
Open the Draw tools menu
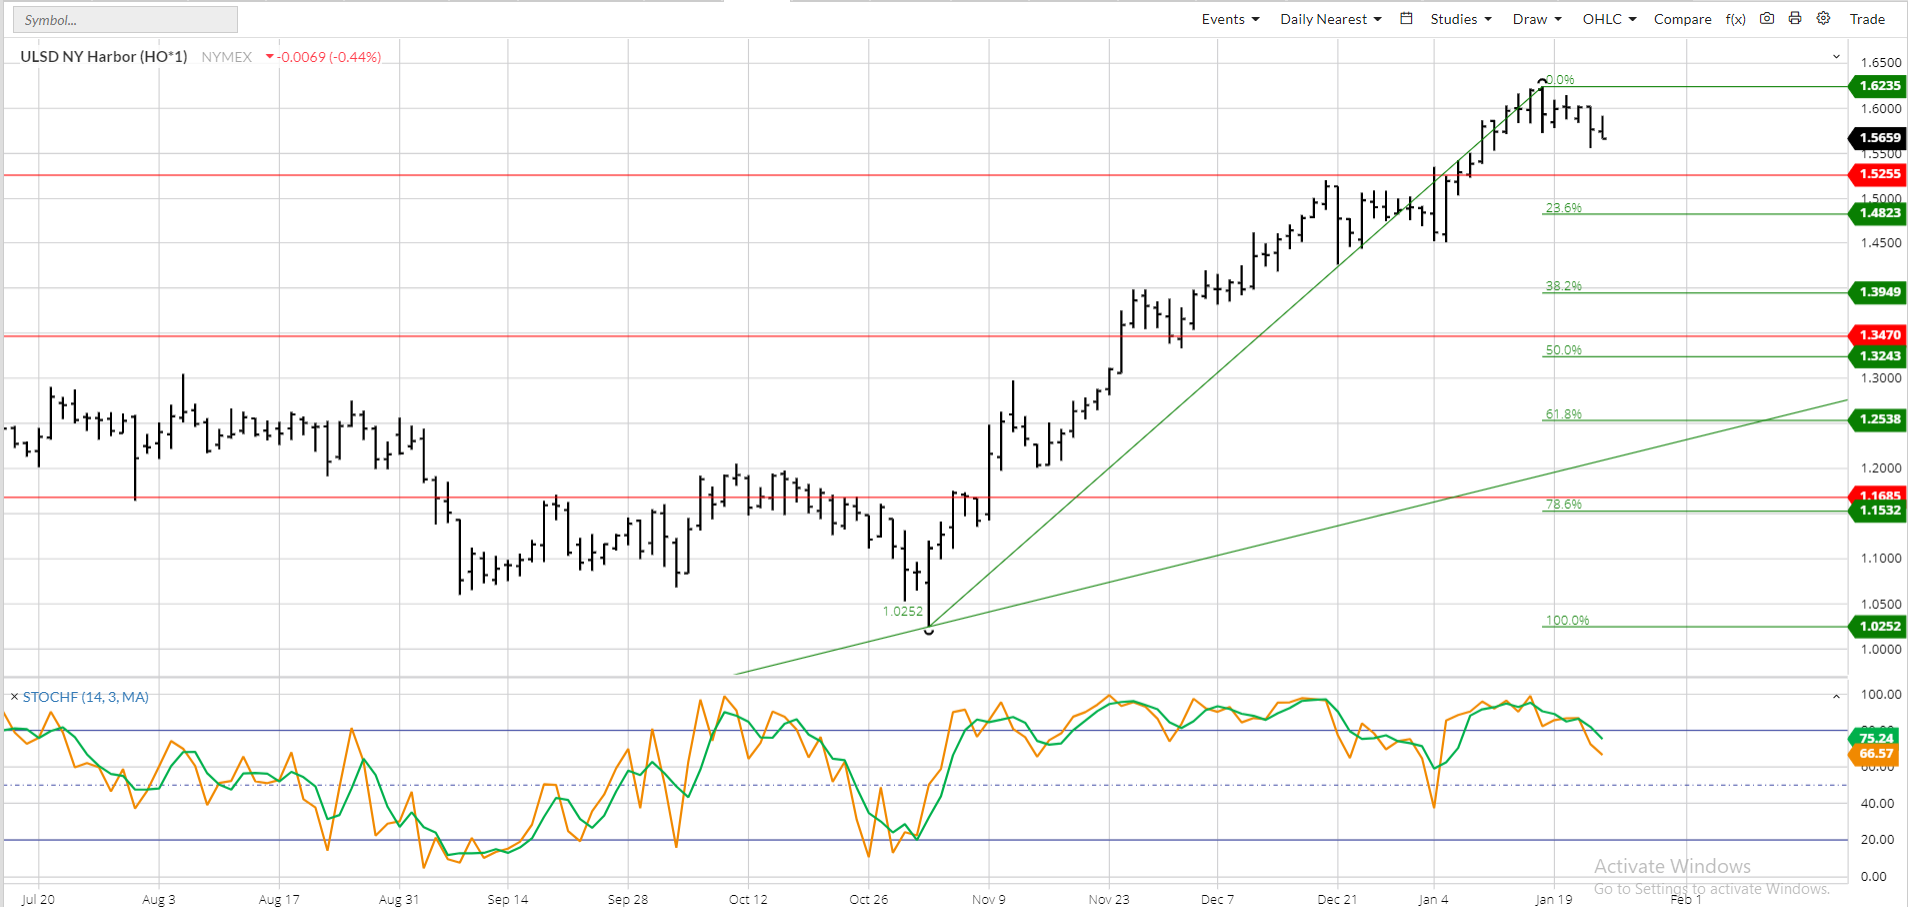click(1537, 19)
